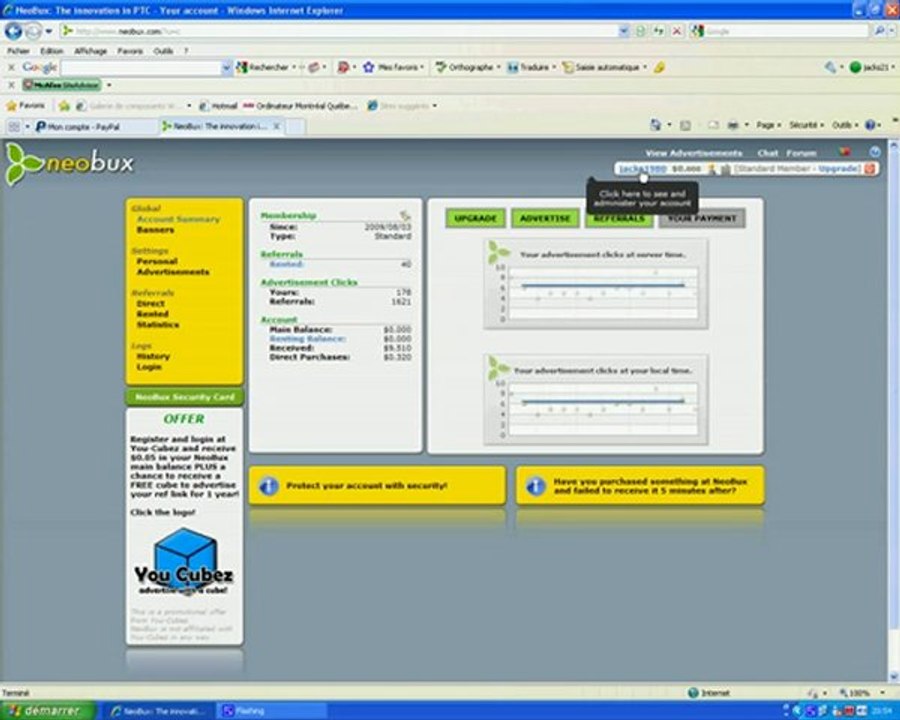Open the address bar history dropdown arrow
The height and width of the screenshot is (720, 900).
point(623,31)
